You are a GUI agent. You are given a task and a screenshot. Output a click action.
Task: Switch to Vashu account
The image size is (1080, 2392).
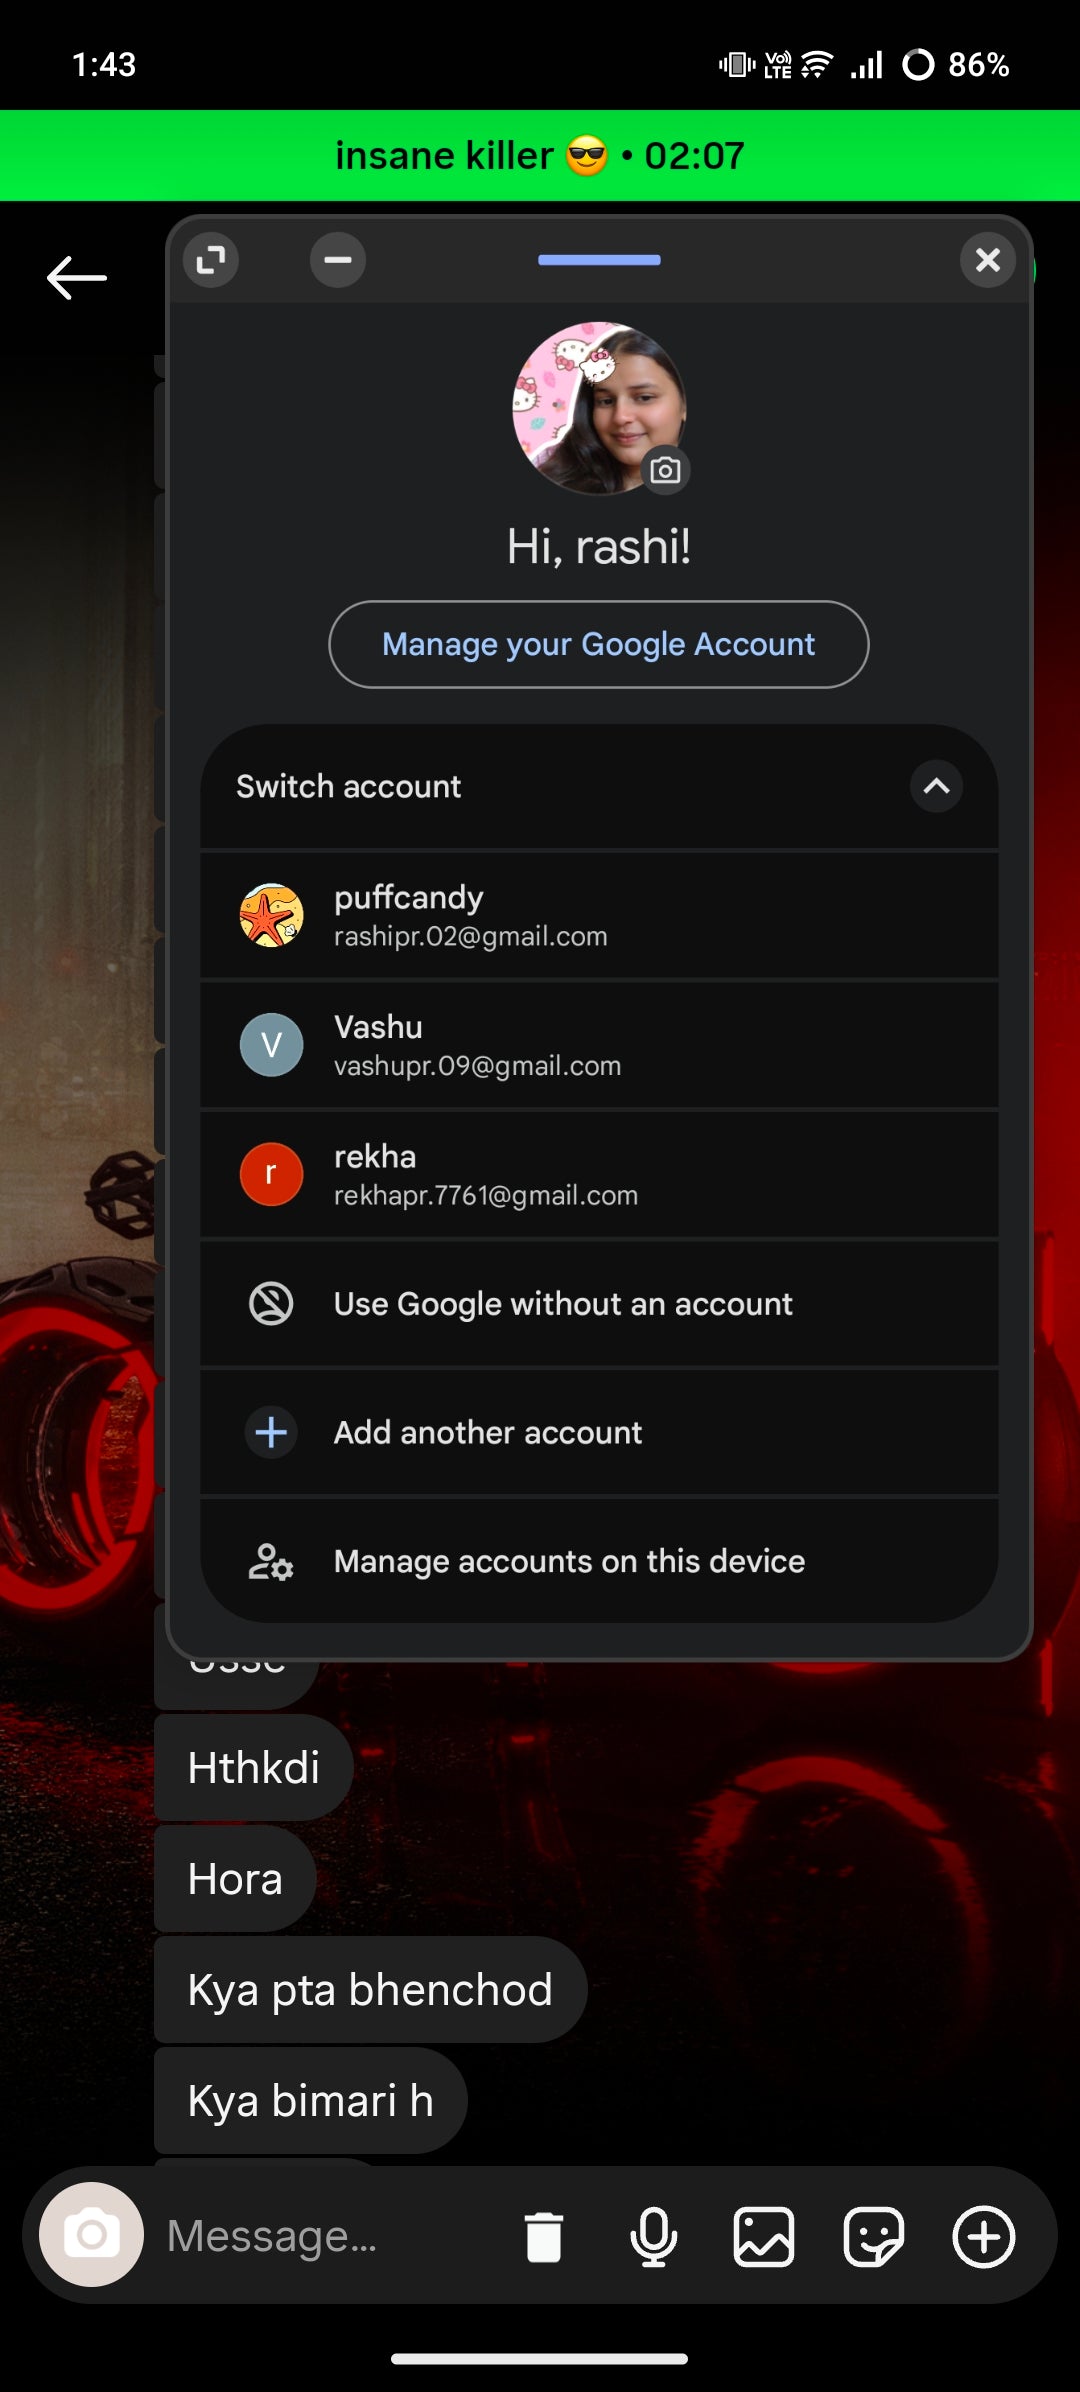pyautogui.click(x=598, y=1045)
